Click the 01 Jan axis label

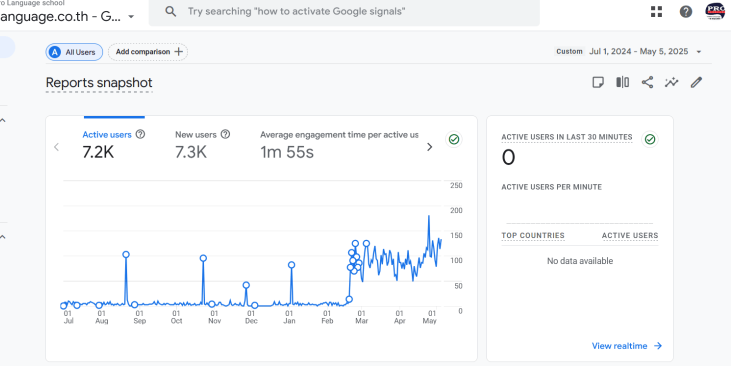point(289,317)
